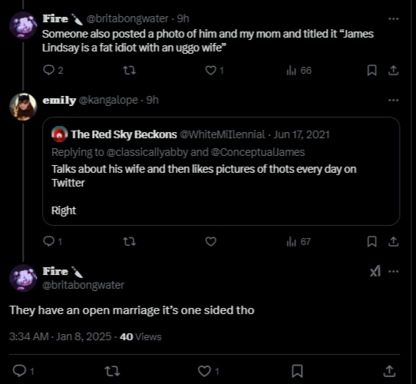Open emily's profile avatar
Viewport: 416px width, 384px height.
click(23, 106)
